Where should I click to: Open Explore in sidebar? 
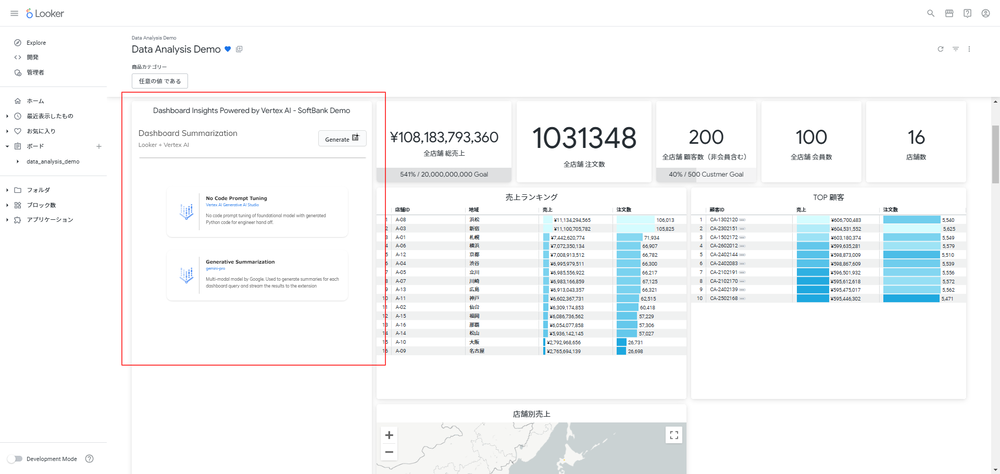pyautogui.click(x=36, y=43)
